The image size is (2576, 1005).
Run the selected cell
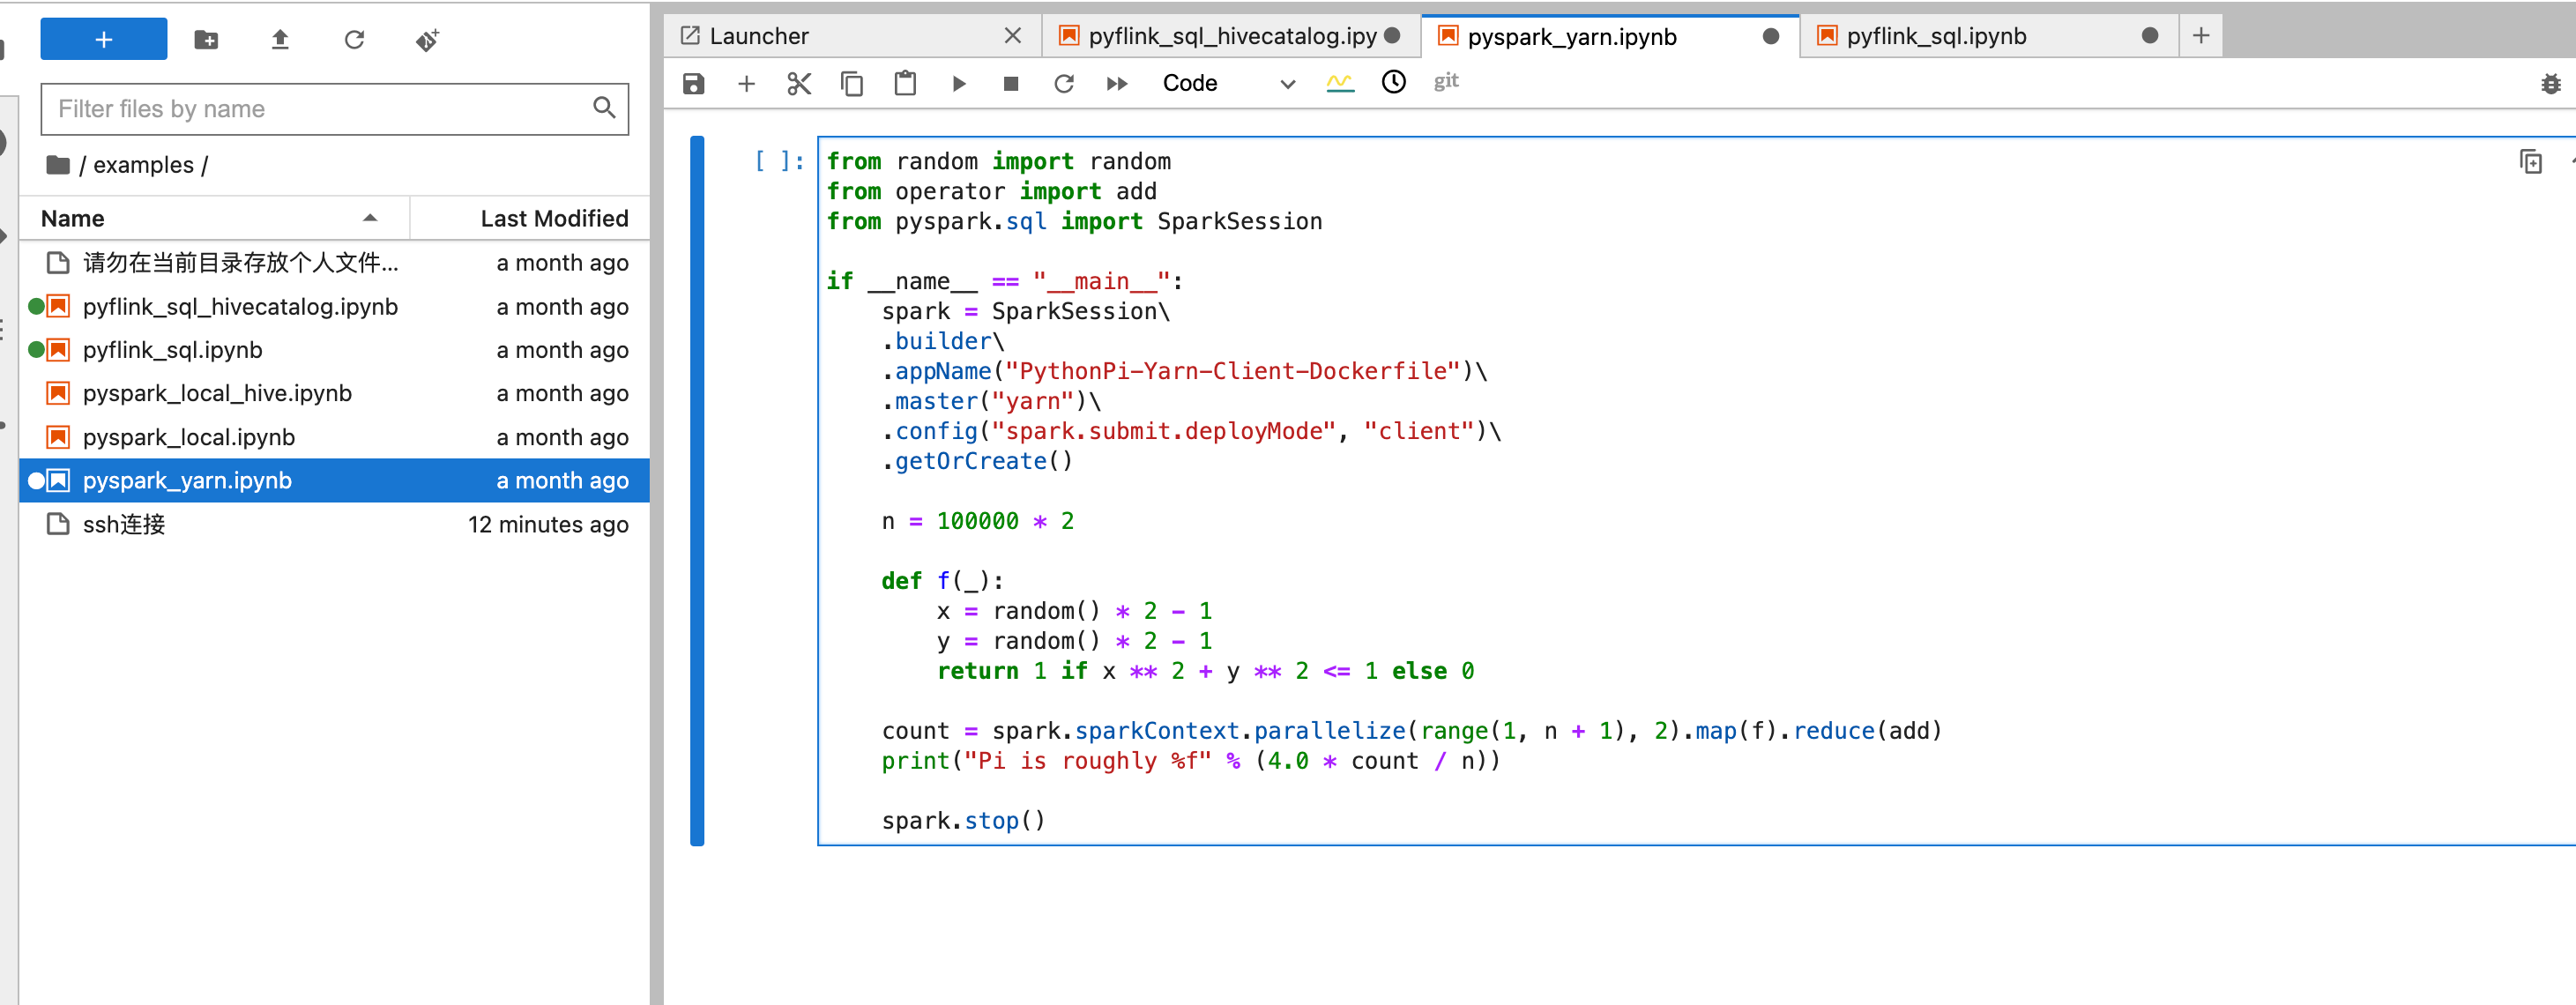[958, 84]
